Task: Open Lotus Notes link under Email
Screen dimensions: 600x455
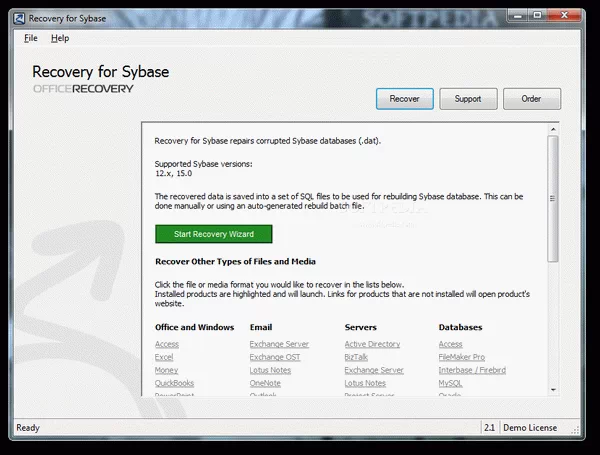Action: coord(270,370)
